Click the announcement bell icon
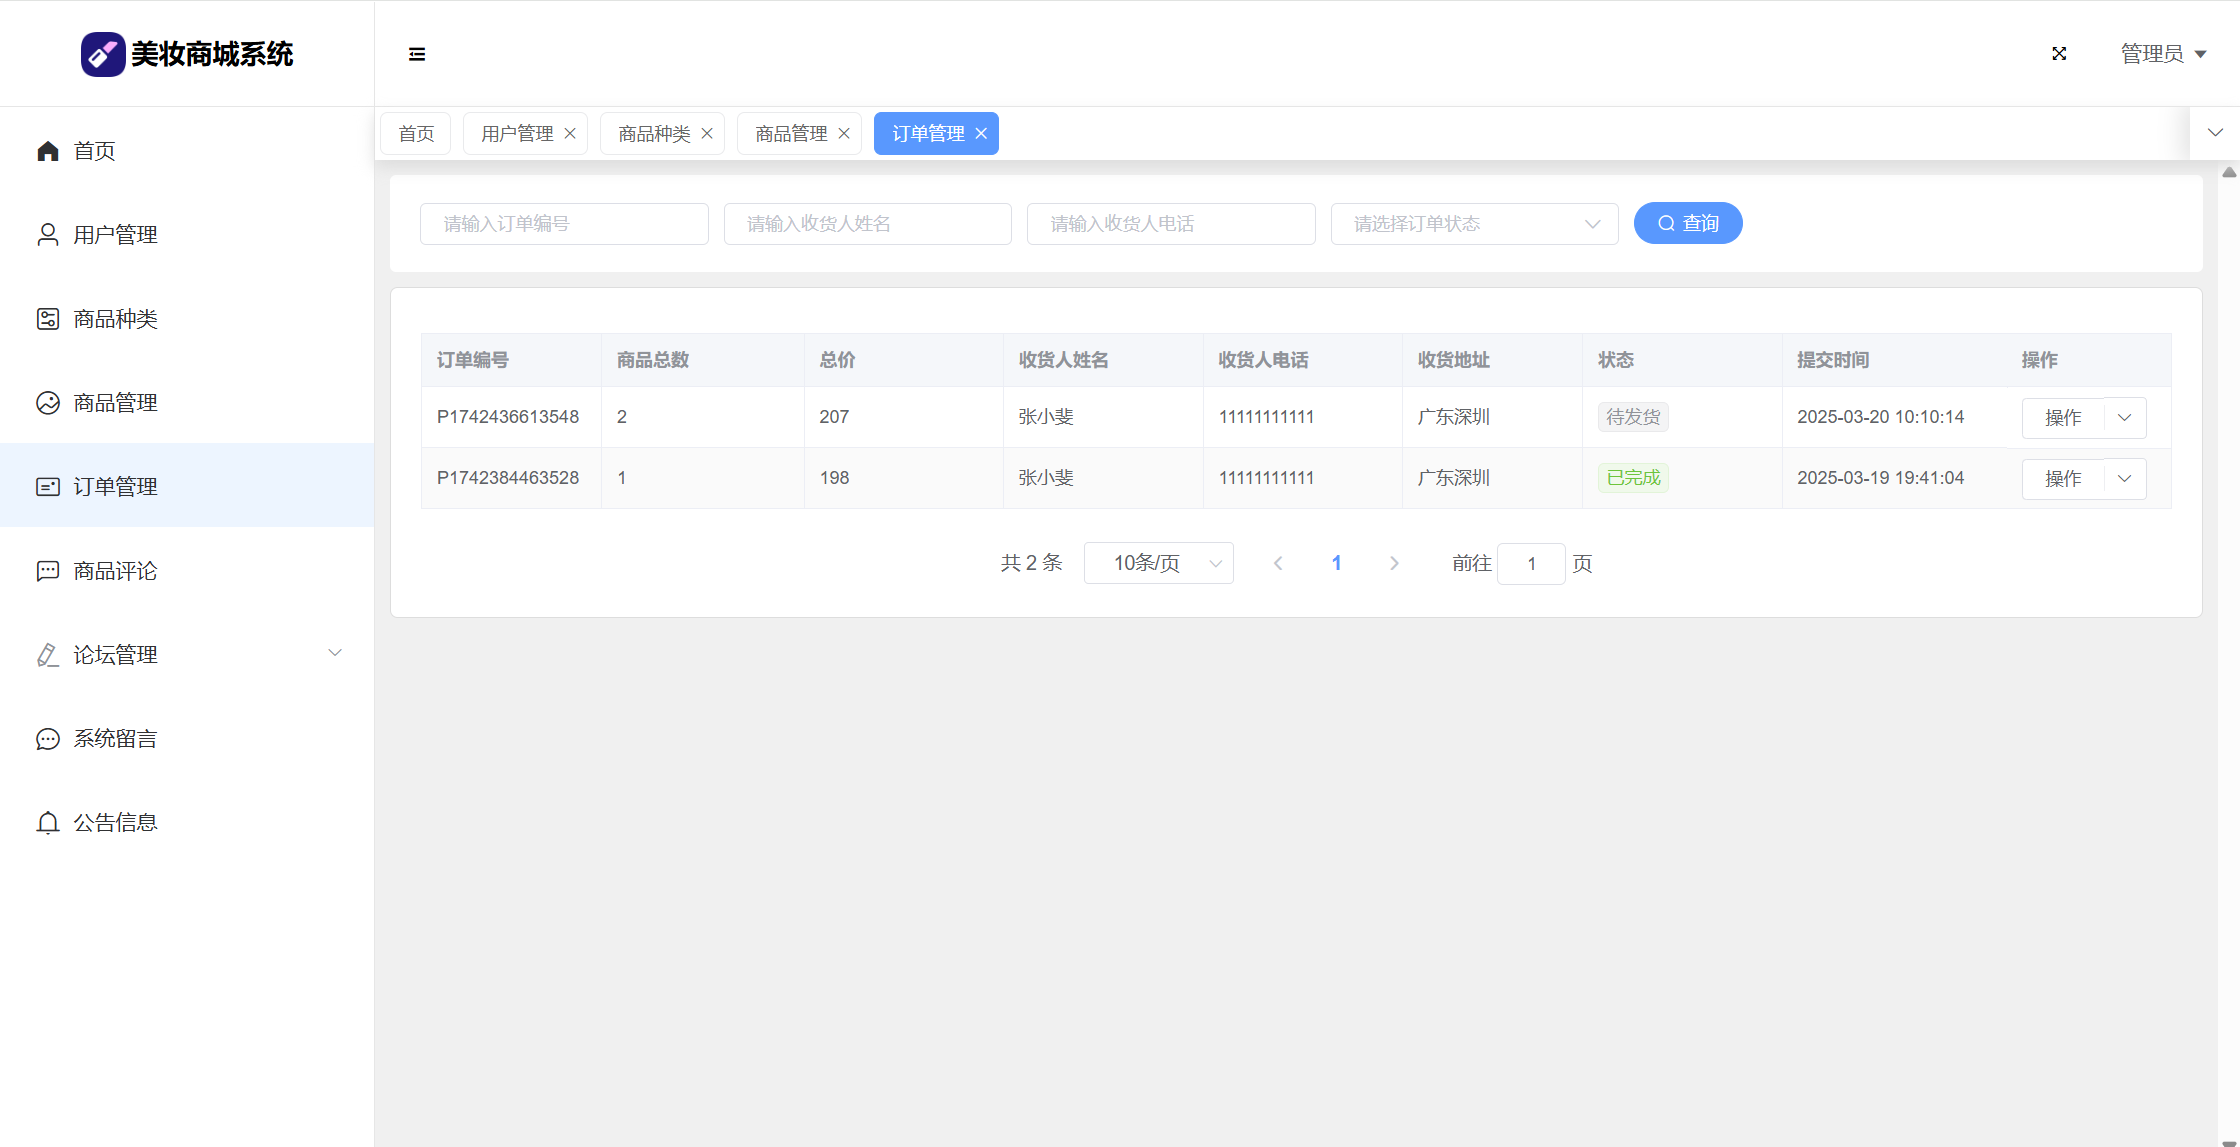 (48, 823)
